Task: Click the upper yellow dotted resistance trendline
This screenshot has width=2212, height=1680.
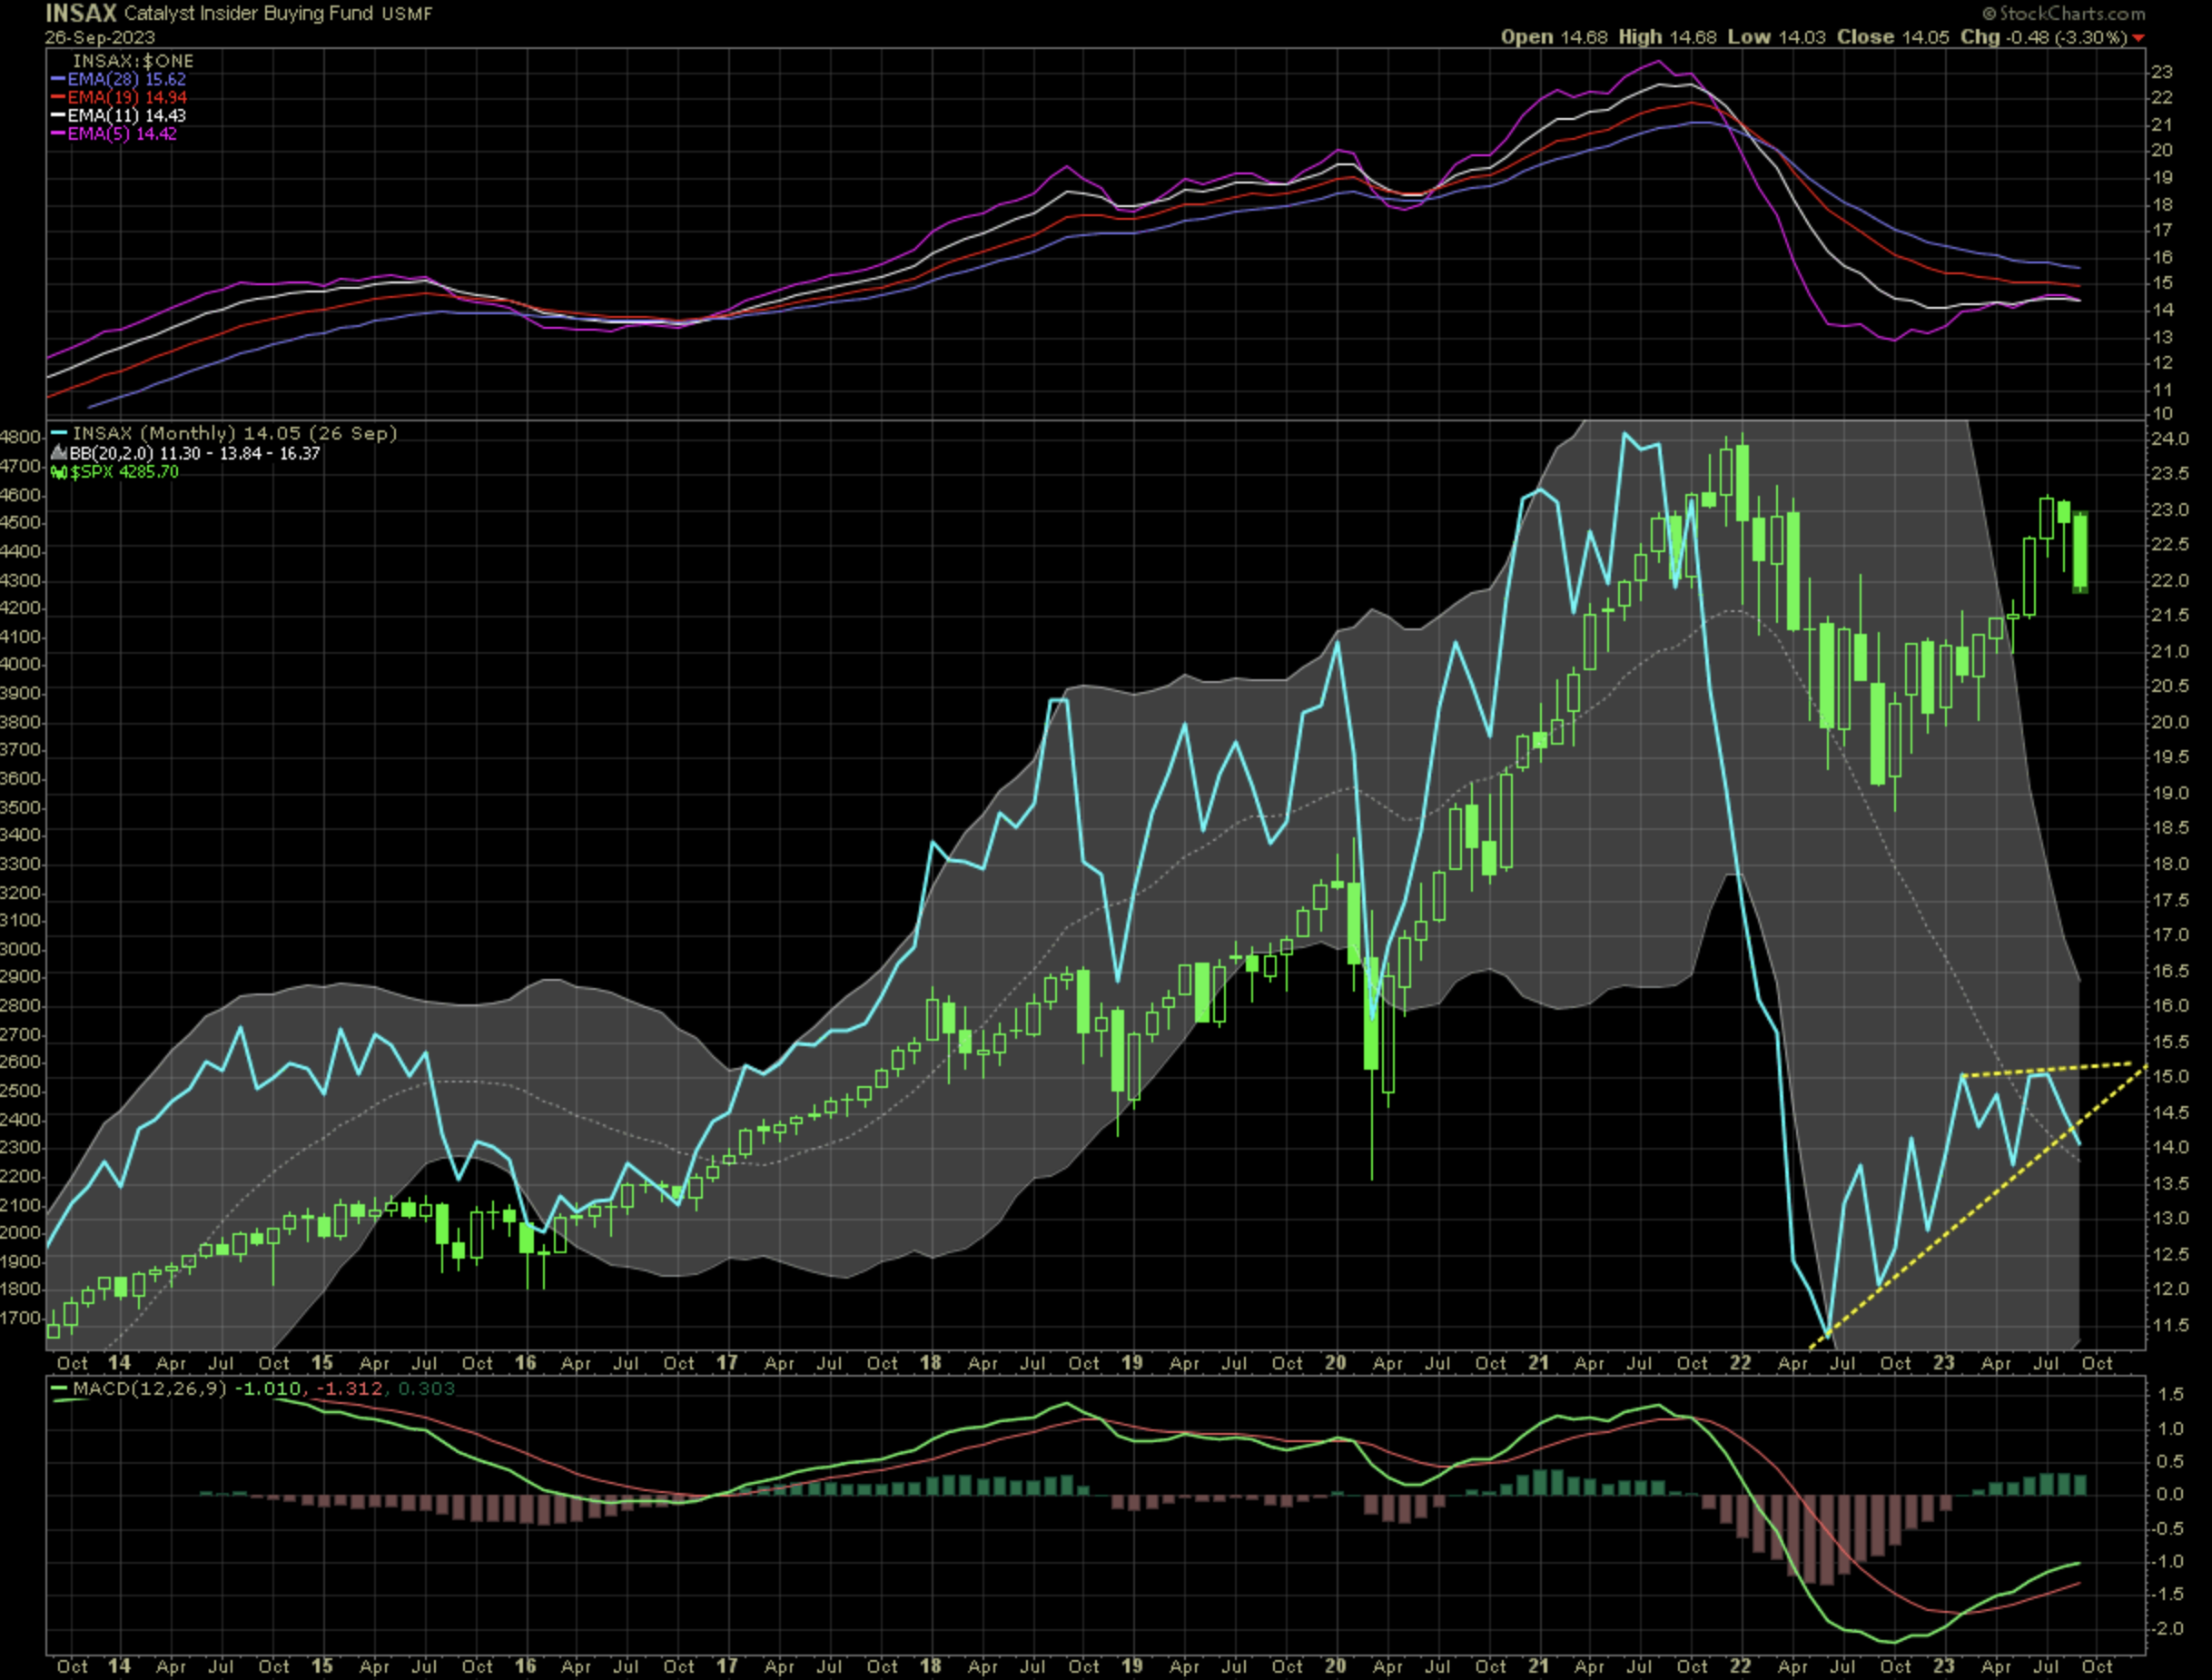Action: (2045, 1069)
